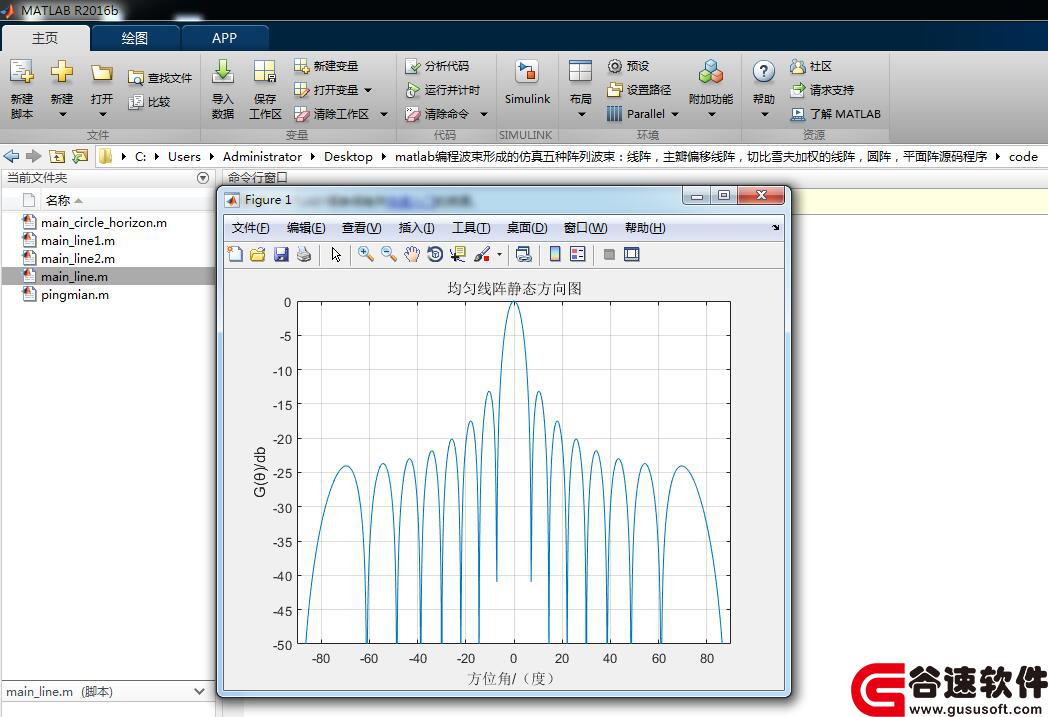Toggle Data Cursor tool
Screen dimensions: 1048x717
pyautogui.click(x=458, y=254)
